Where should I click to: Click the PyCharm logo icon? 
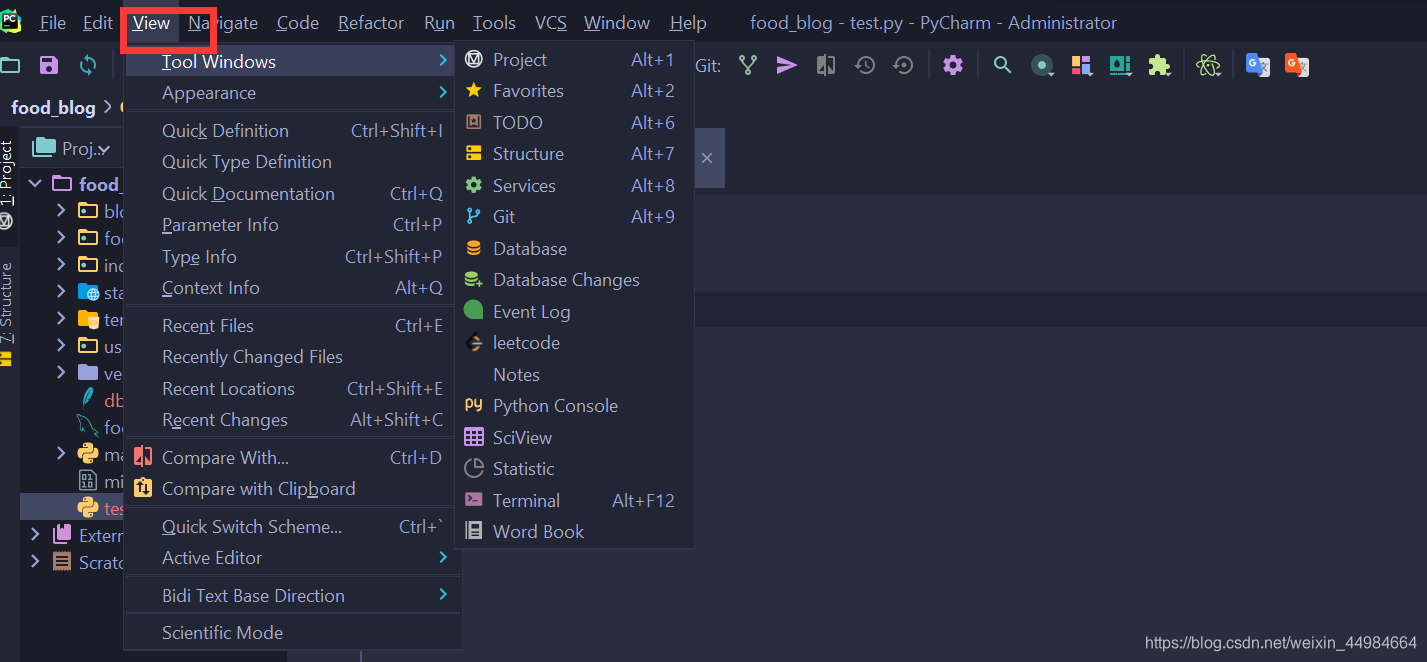(11, 20)
